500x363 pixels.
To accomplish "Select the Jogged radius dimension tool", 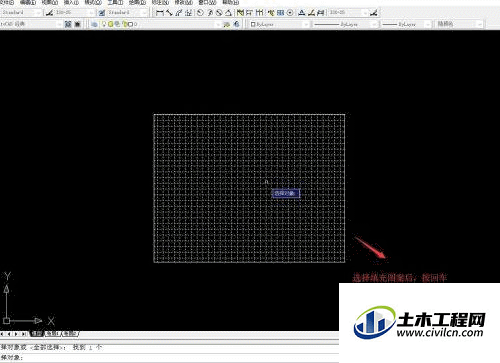I will click(x=210, y=13).
